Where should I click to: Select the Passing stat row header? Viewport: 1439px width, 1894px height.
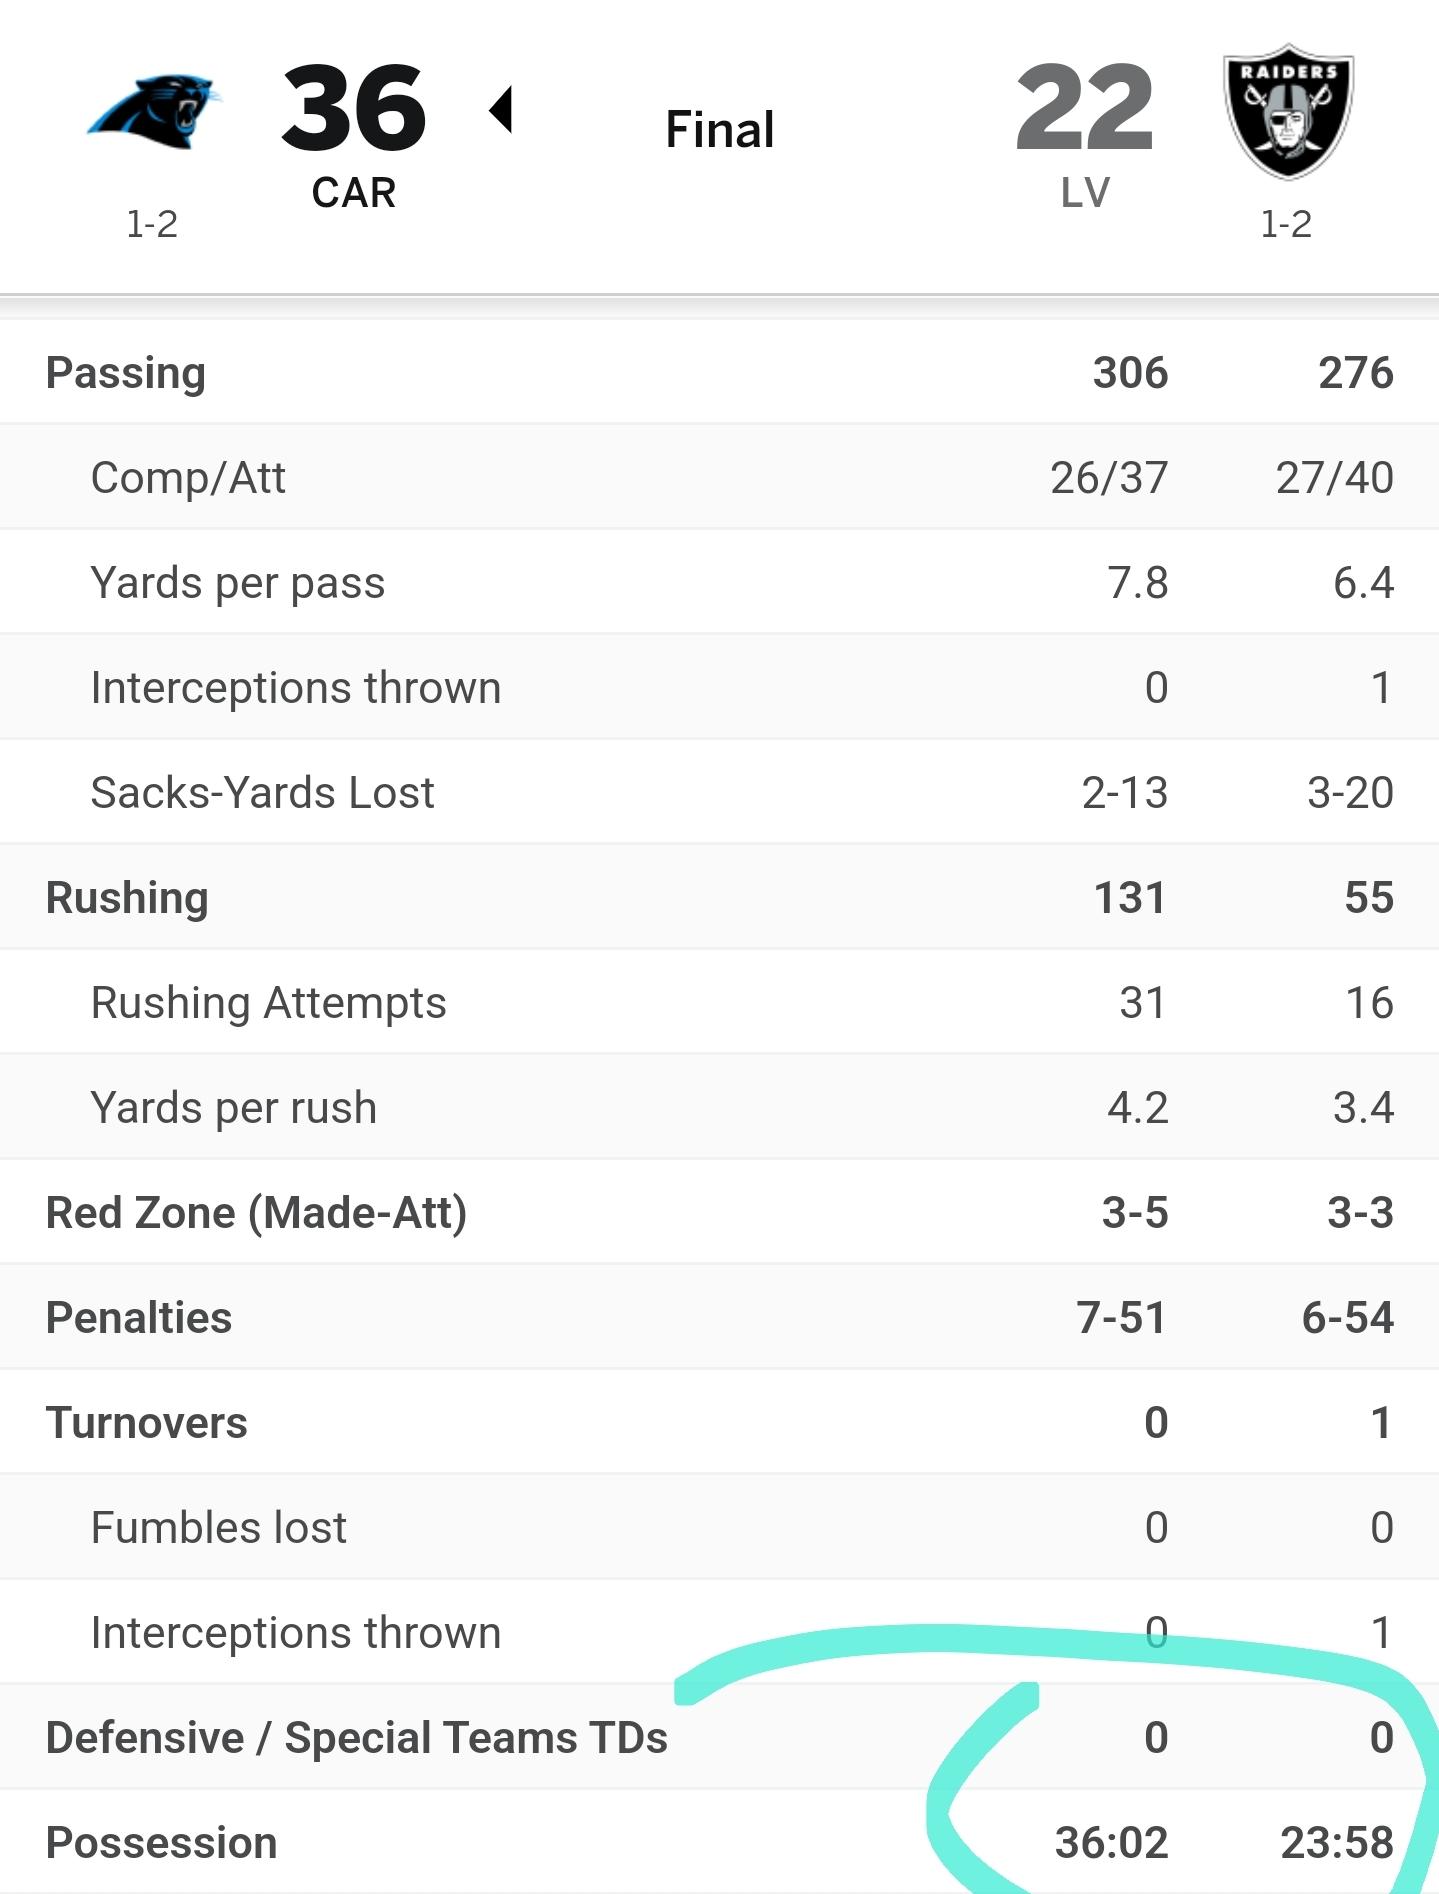[x=126, y=373]
